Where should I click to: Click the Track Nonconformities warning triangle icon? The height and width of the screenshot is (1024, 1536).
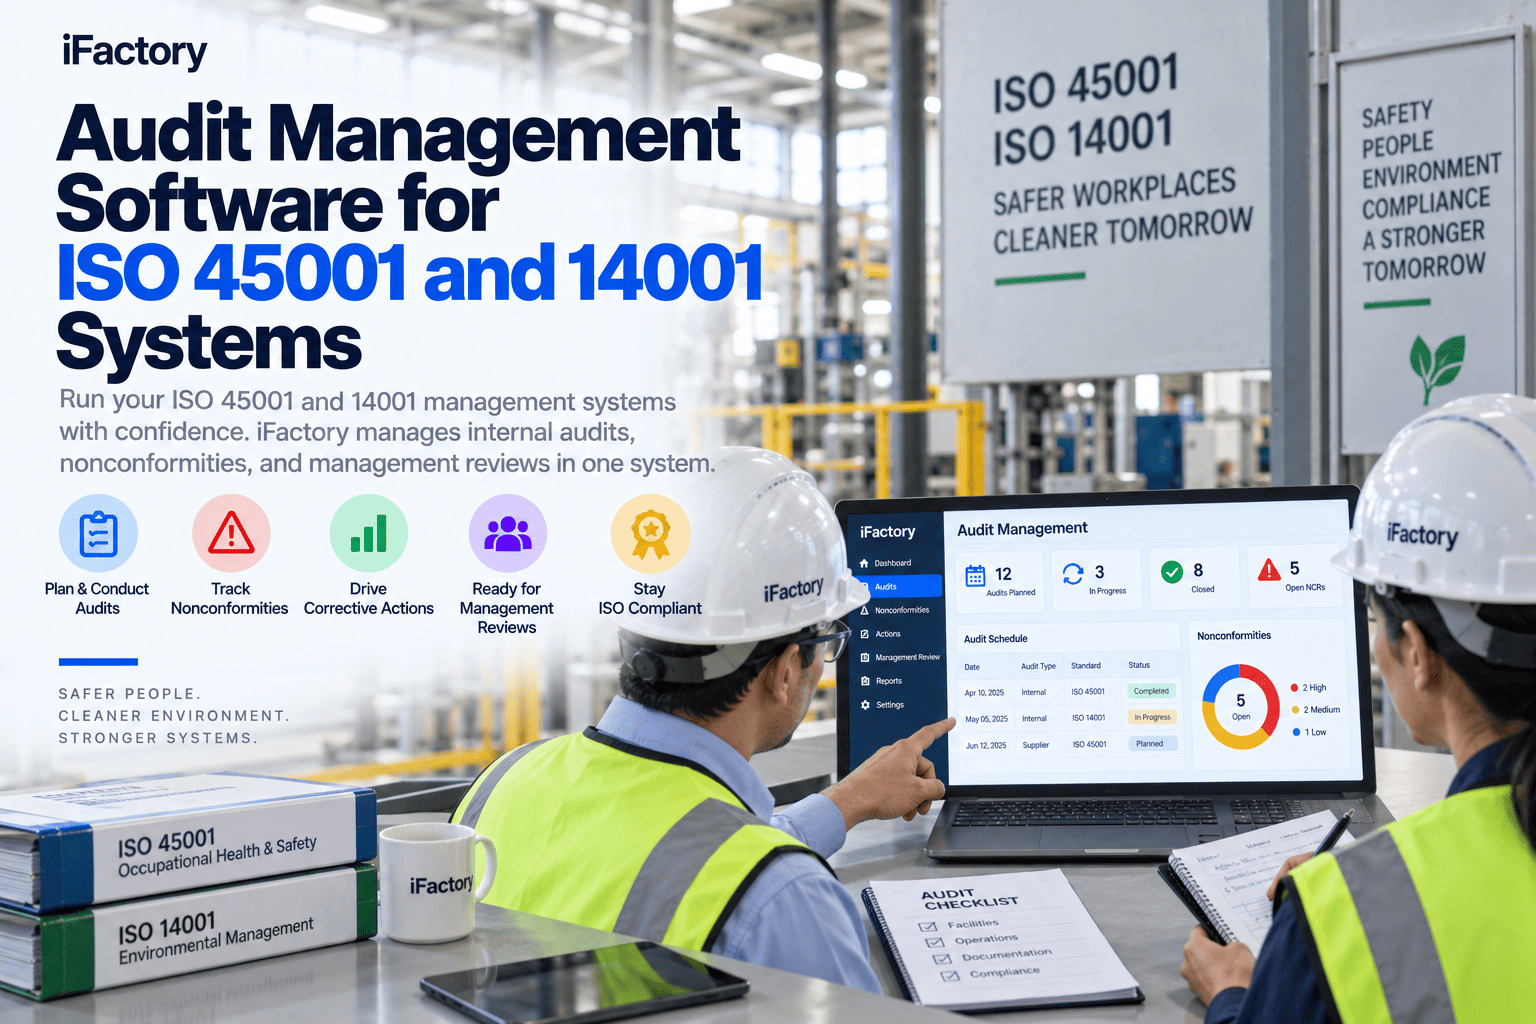pyautogui.click(x=231, y=533)
